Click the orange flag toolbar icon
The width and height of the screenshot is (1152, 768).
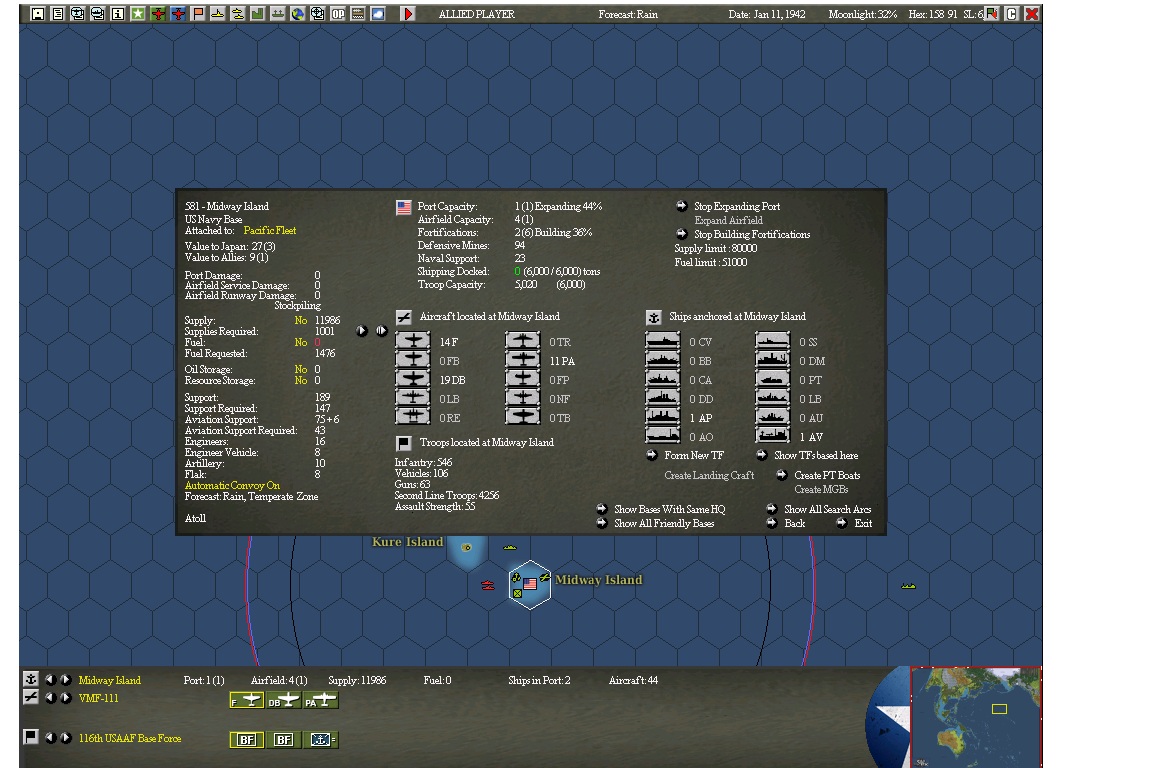(198, 14)
